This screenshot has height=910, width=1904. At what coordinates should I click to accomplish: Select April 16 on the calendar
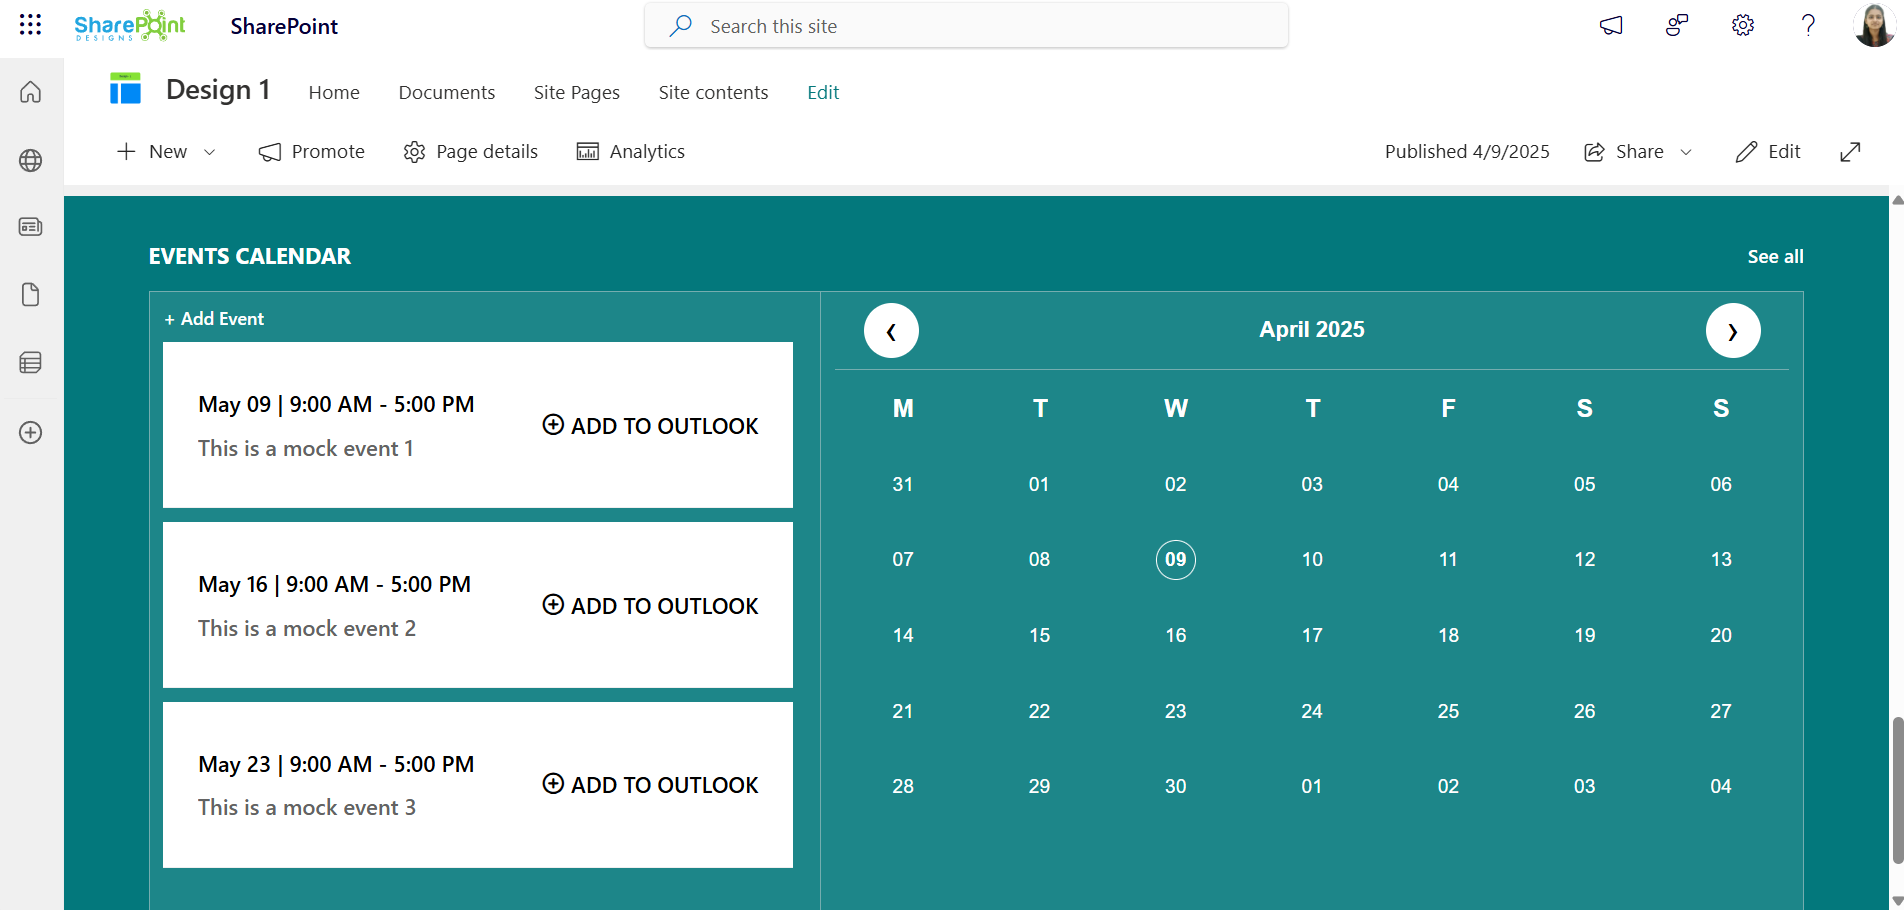1175,636
